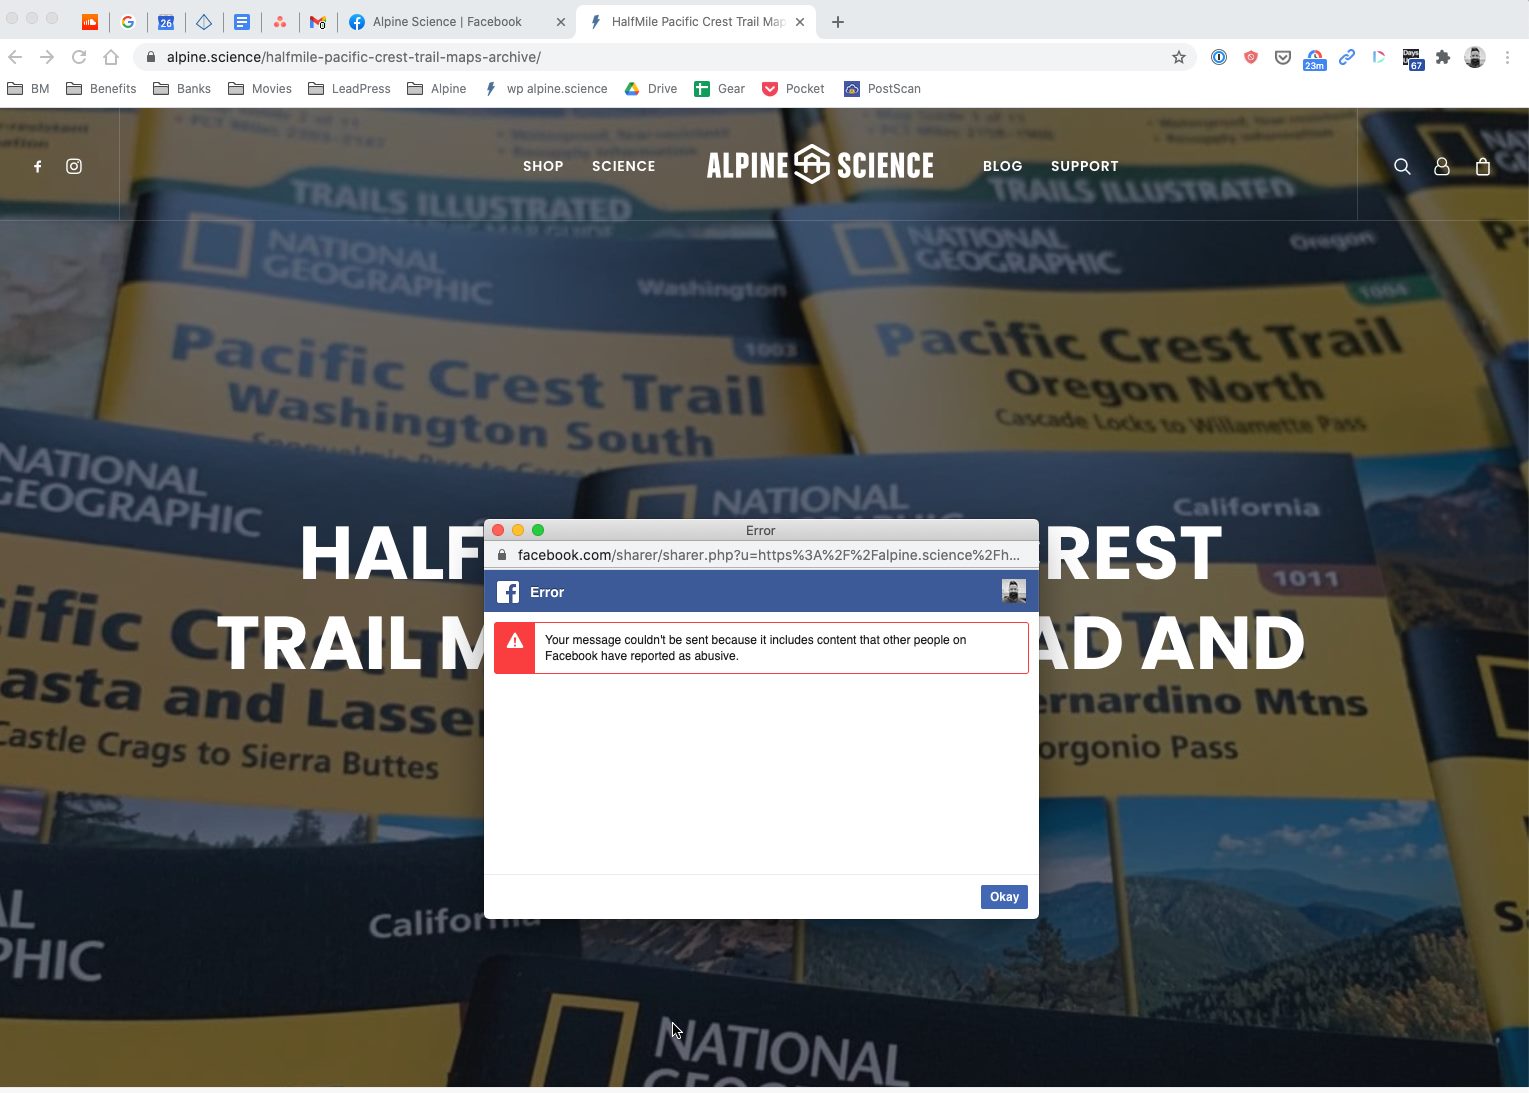Open the Chrome three-dot menu
This screenshot has width=1529, height=1093.
tap(1507, 57)
